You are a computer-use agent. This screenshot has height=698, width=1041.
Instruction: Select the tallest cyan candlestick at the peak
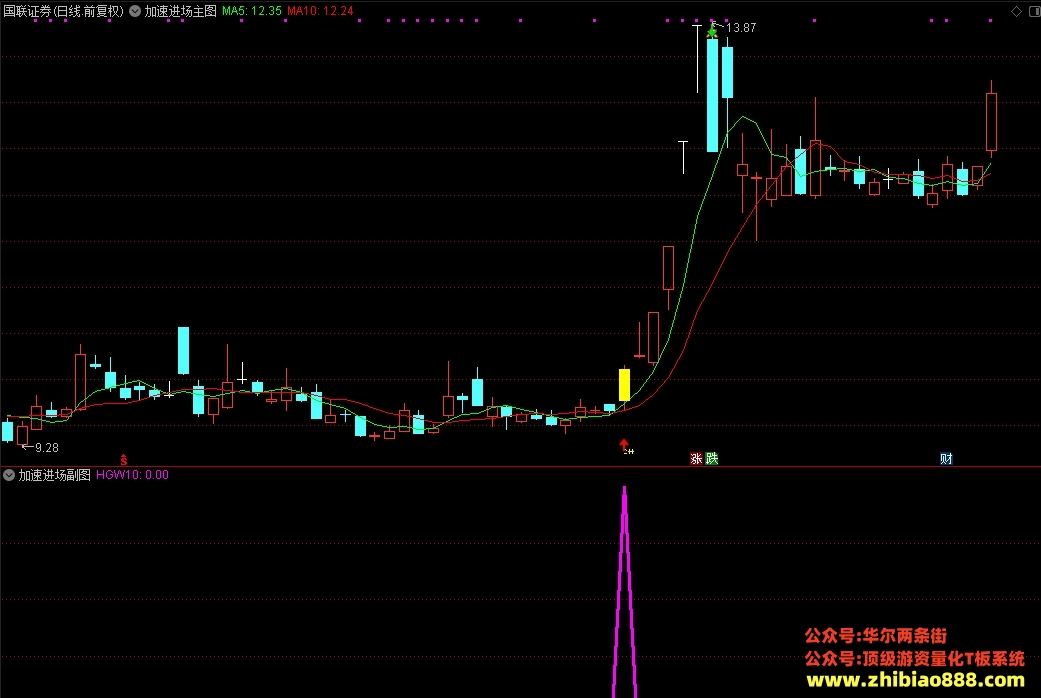tap(712, 96)
